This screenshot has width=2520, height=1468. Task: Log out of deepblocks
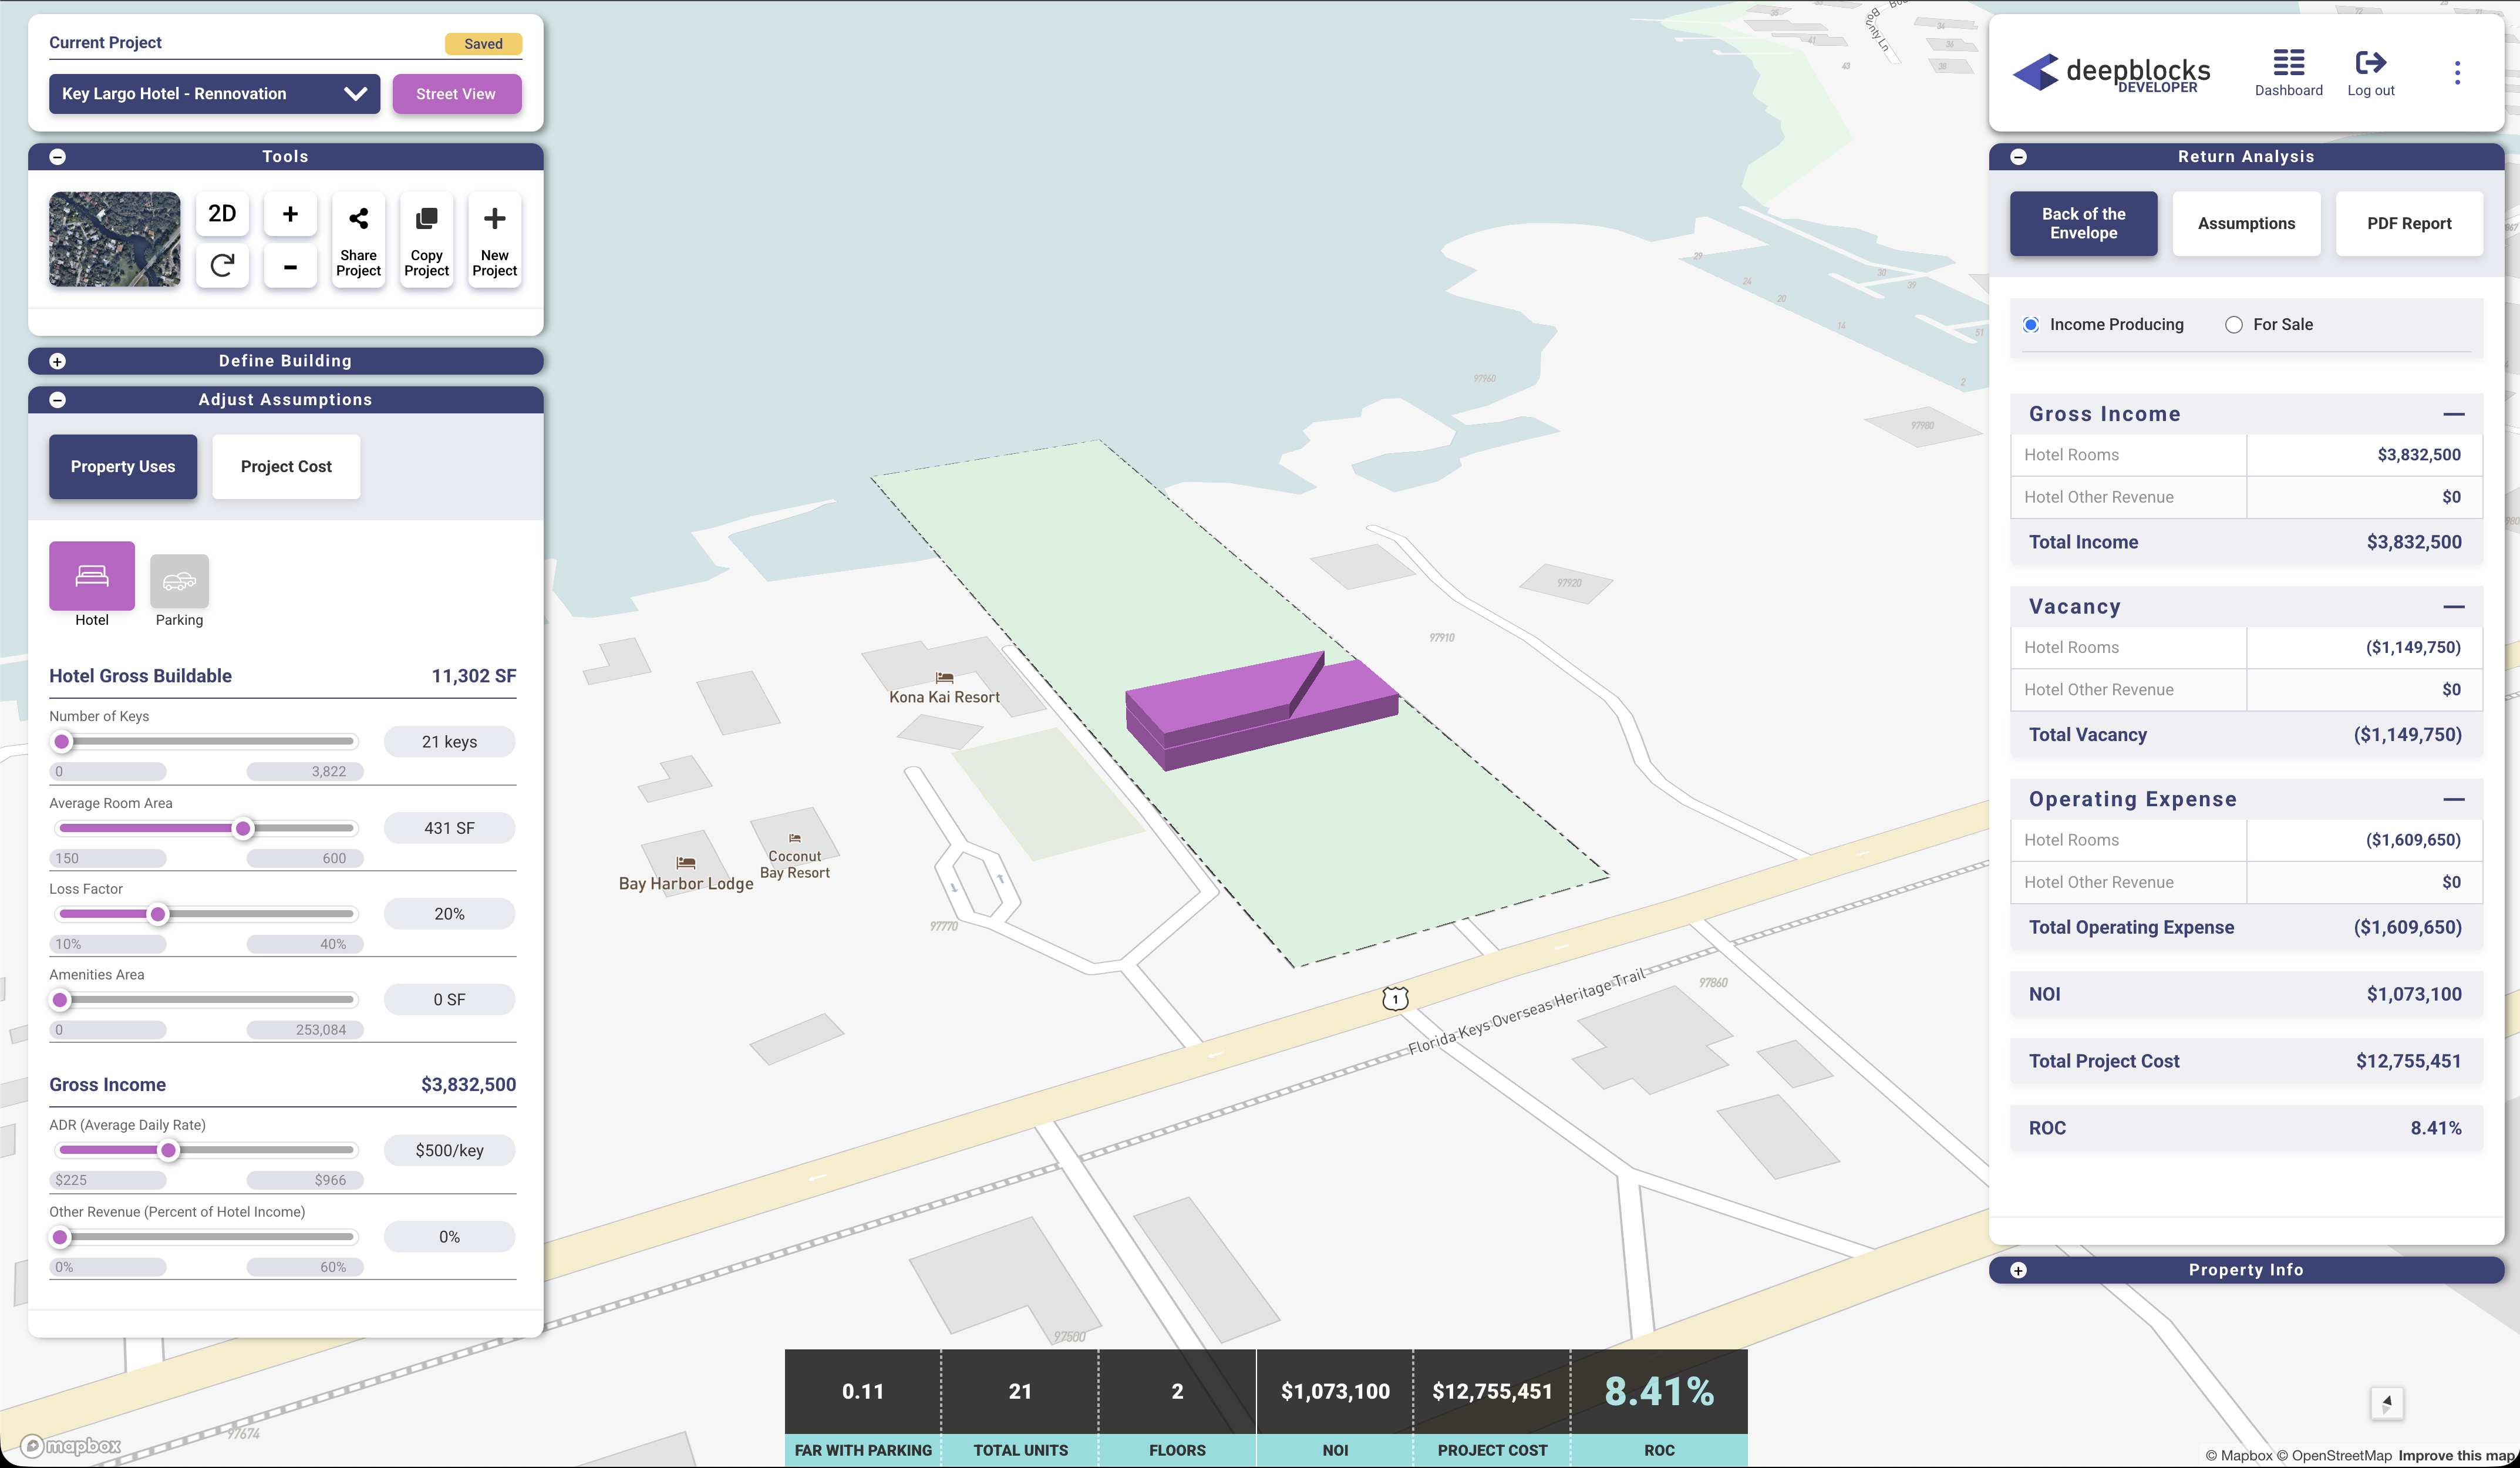pyautogui.click(x=2370, y=73)
